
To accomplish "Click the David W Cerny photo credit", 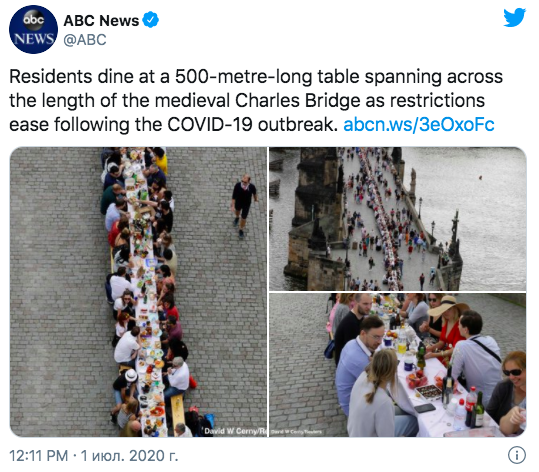I will [x=235, y=431].
